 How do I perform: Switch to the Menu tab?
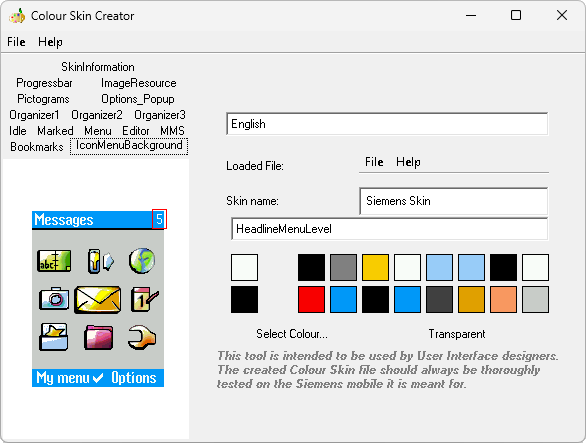point(98,131)
